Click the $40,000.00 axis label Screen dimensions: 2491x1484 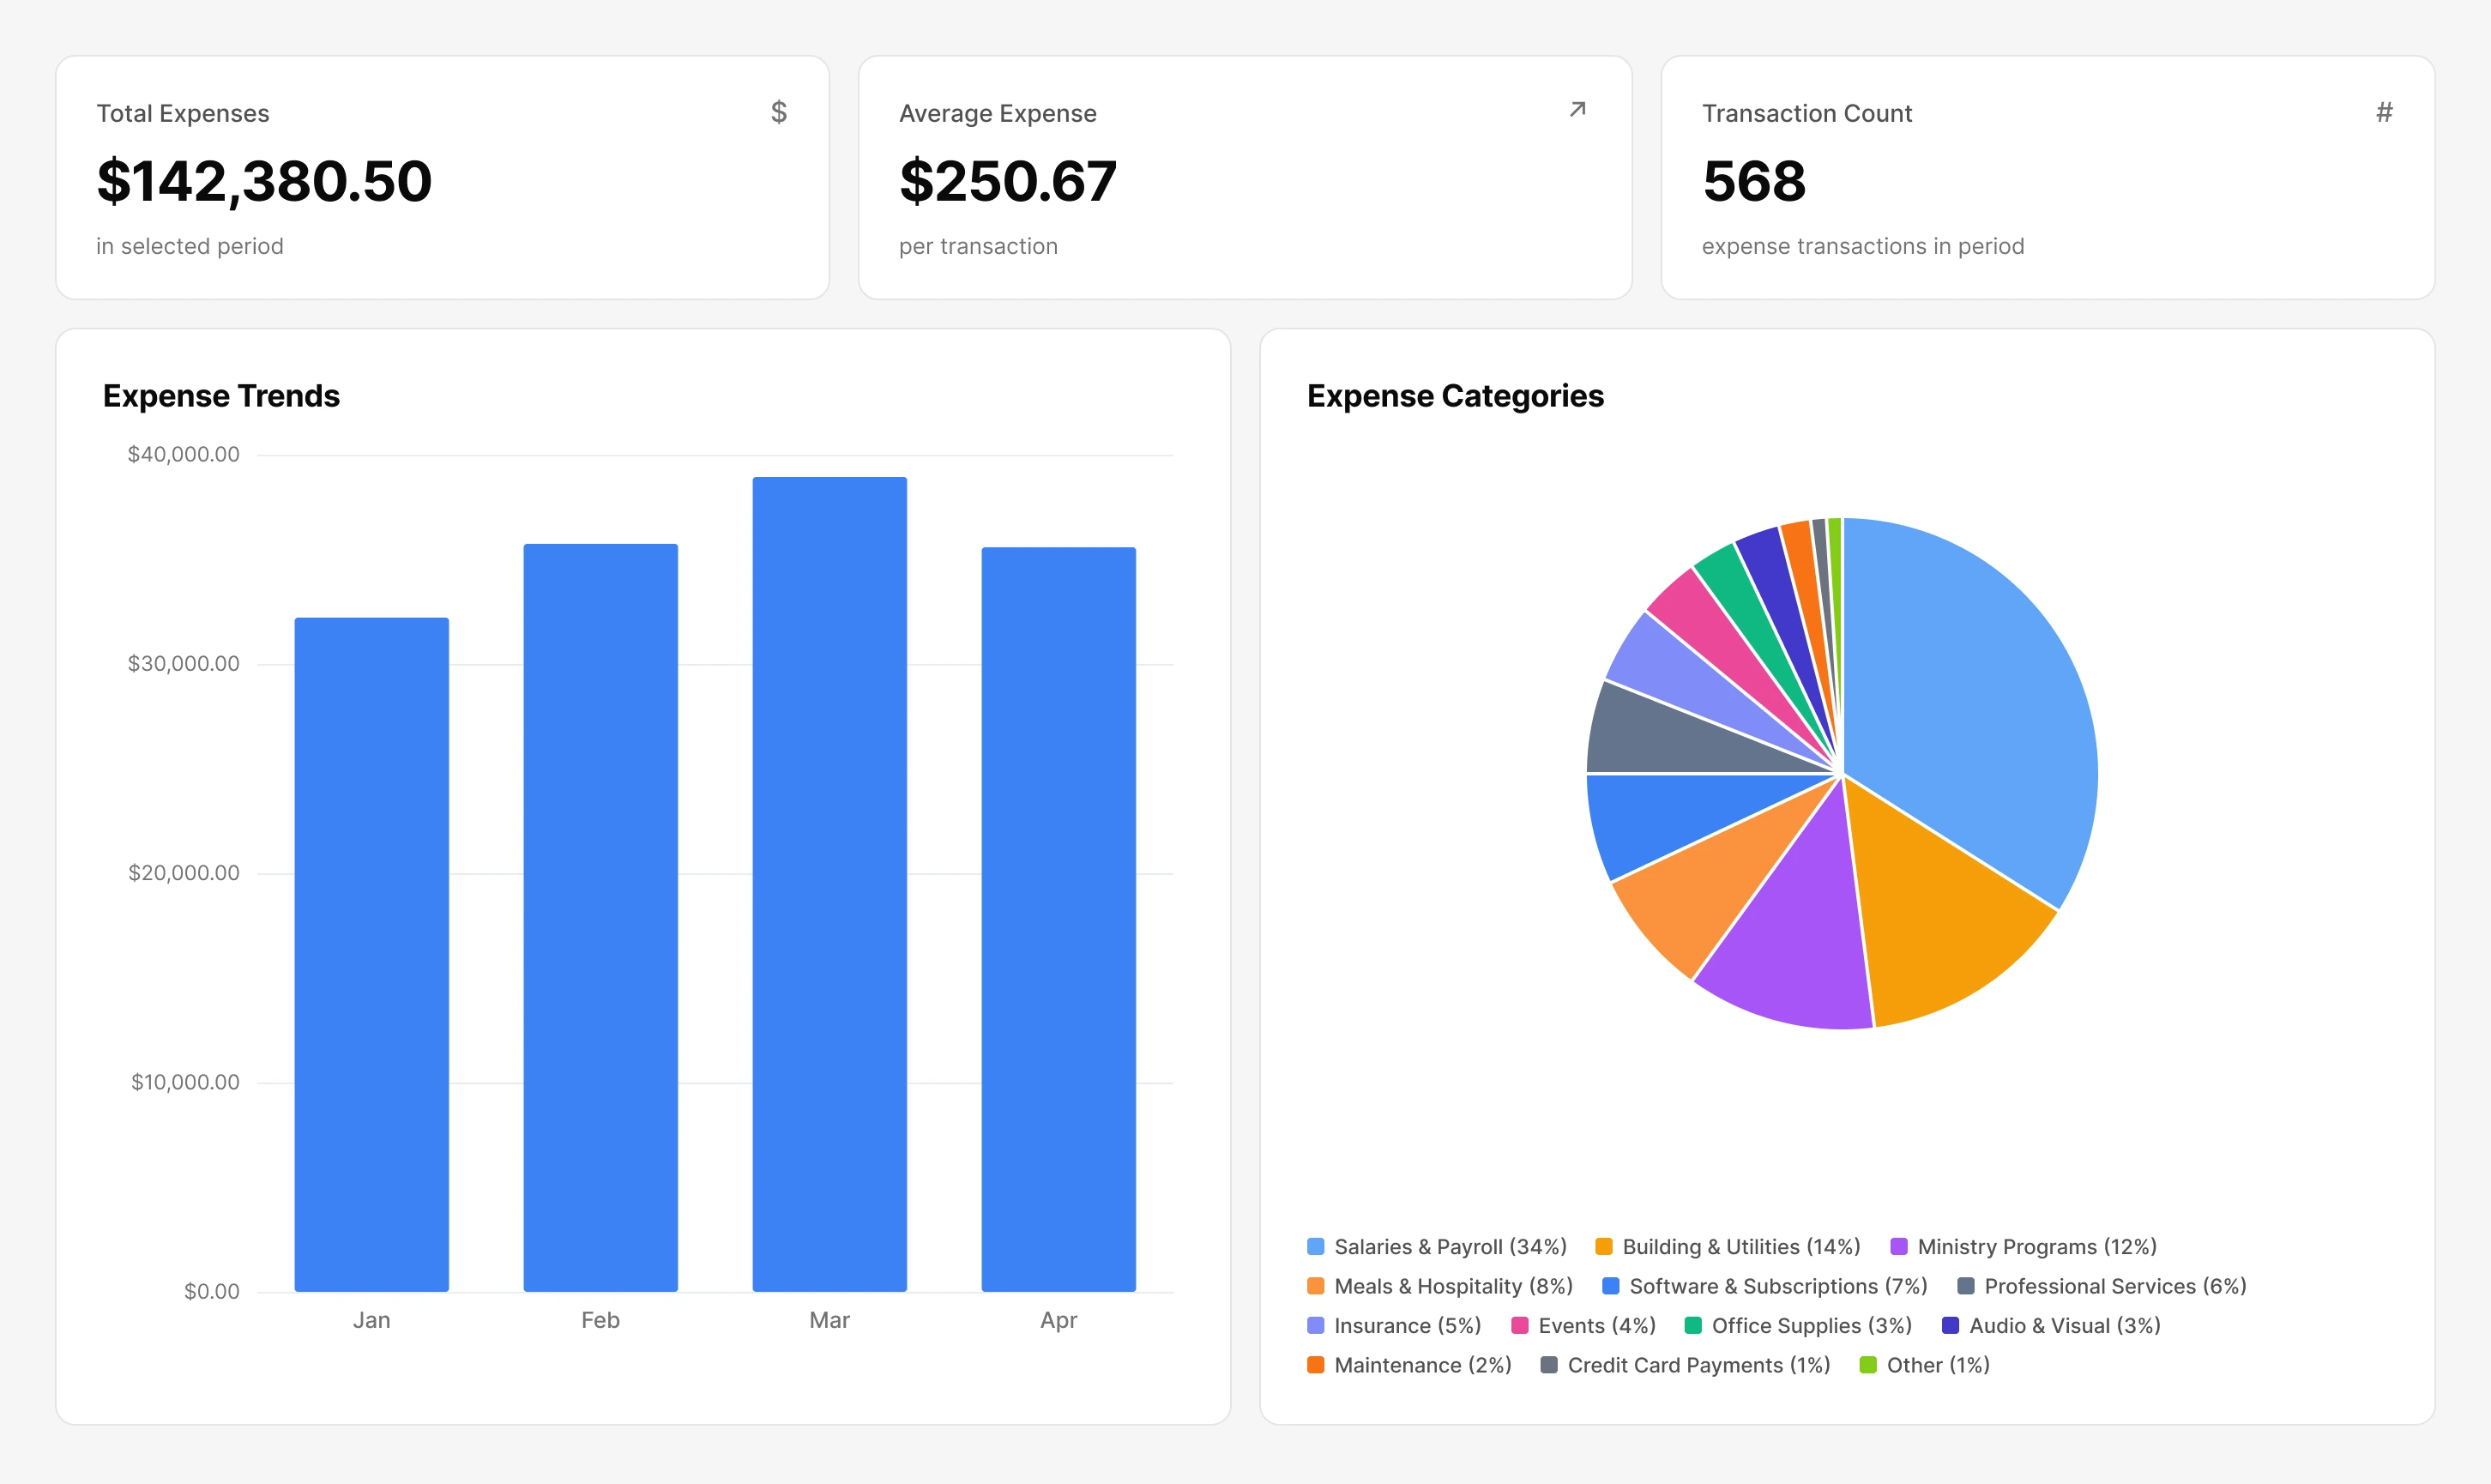point(184,454)
